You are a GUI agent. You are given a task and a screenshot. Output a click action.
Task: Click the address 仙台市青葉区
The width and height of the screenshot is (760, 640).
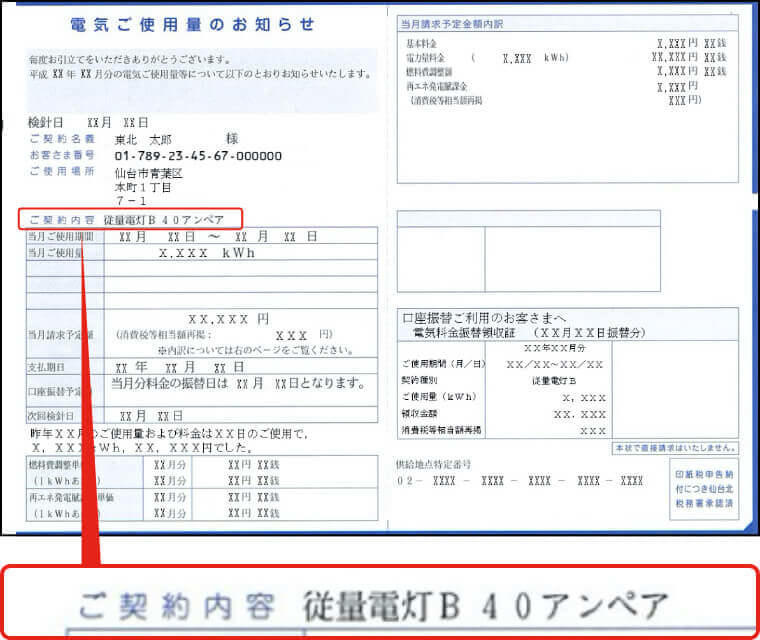pyautogui.click(x=149, y=173)
